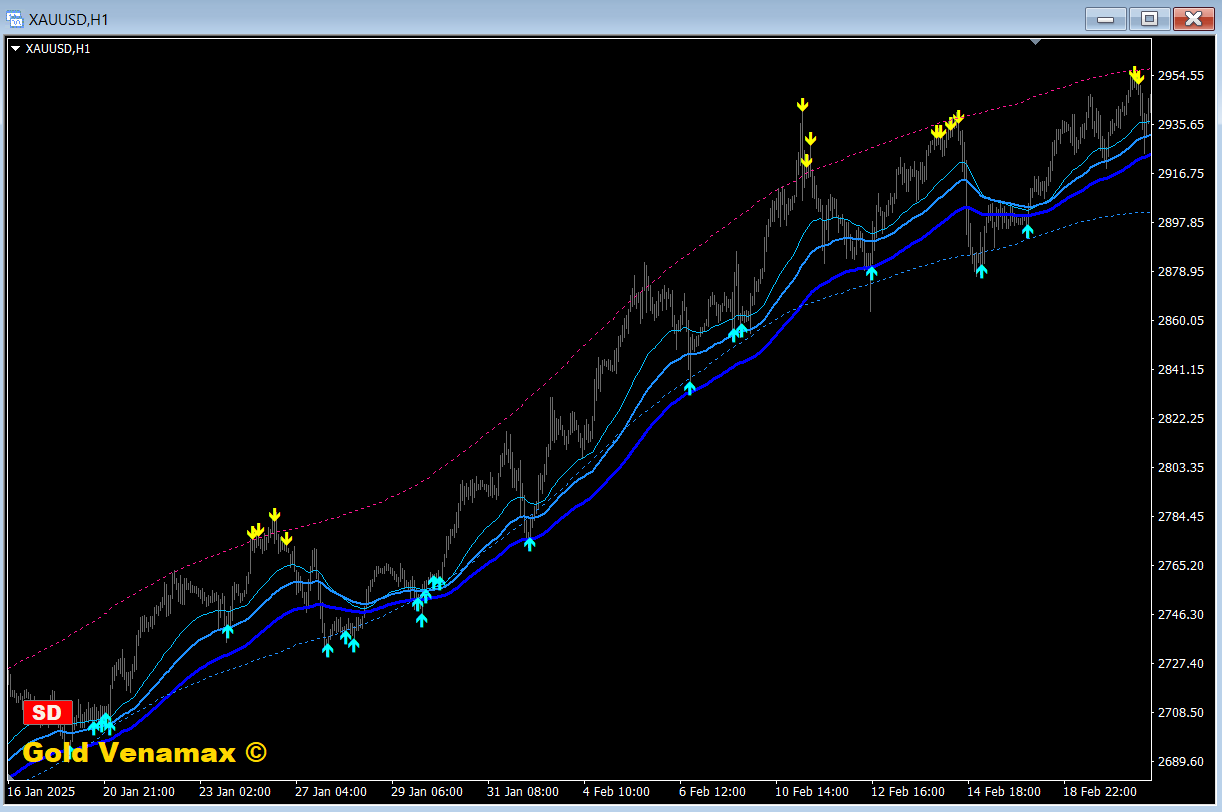Image resolution: width=1222 pixels, height=812 pixels.
Task: Click the 12 Feb 16:00 time label
Action: (x=907, y=792)
